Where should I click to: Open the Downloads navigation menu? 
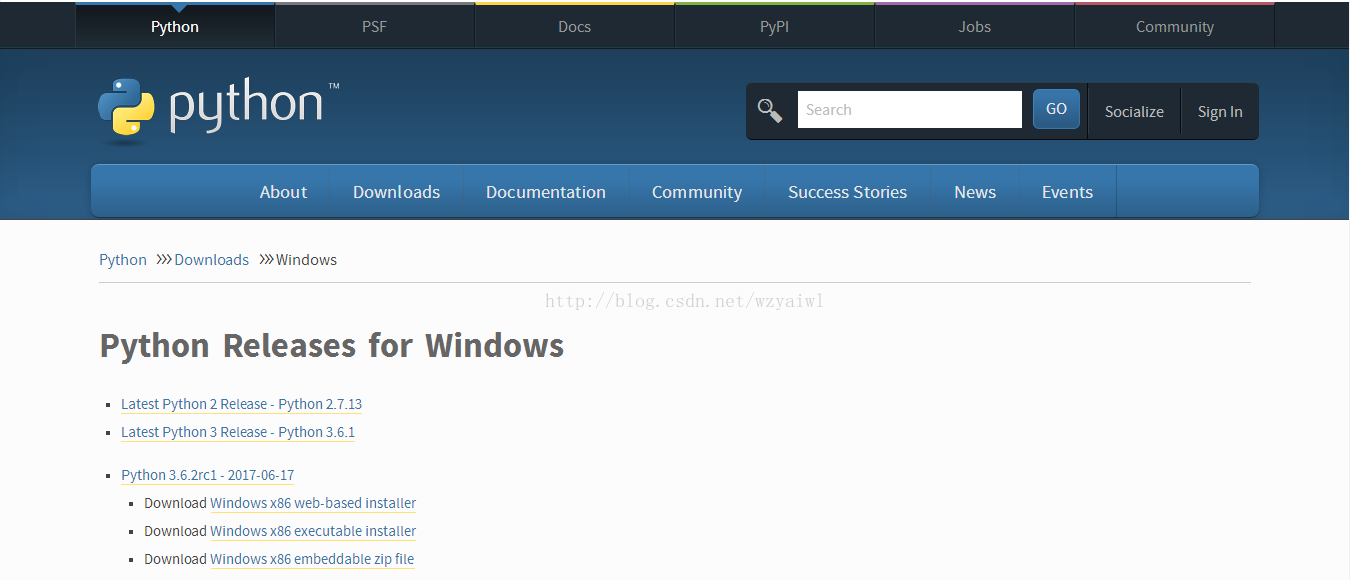[x=396, y=192]
